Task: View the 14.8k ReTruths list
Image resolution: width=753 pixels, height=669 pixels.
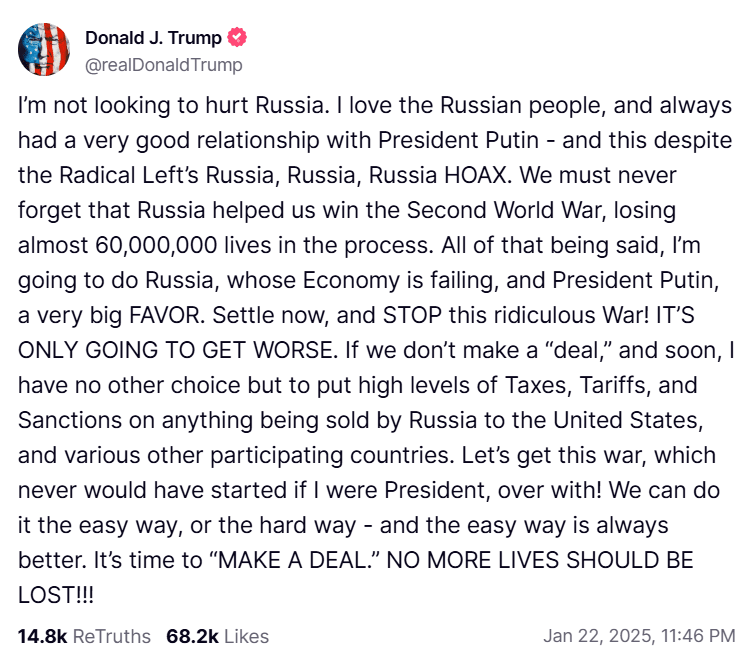Action: (x=84, y=636)
